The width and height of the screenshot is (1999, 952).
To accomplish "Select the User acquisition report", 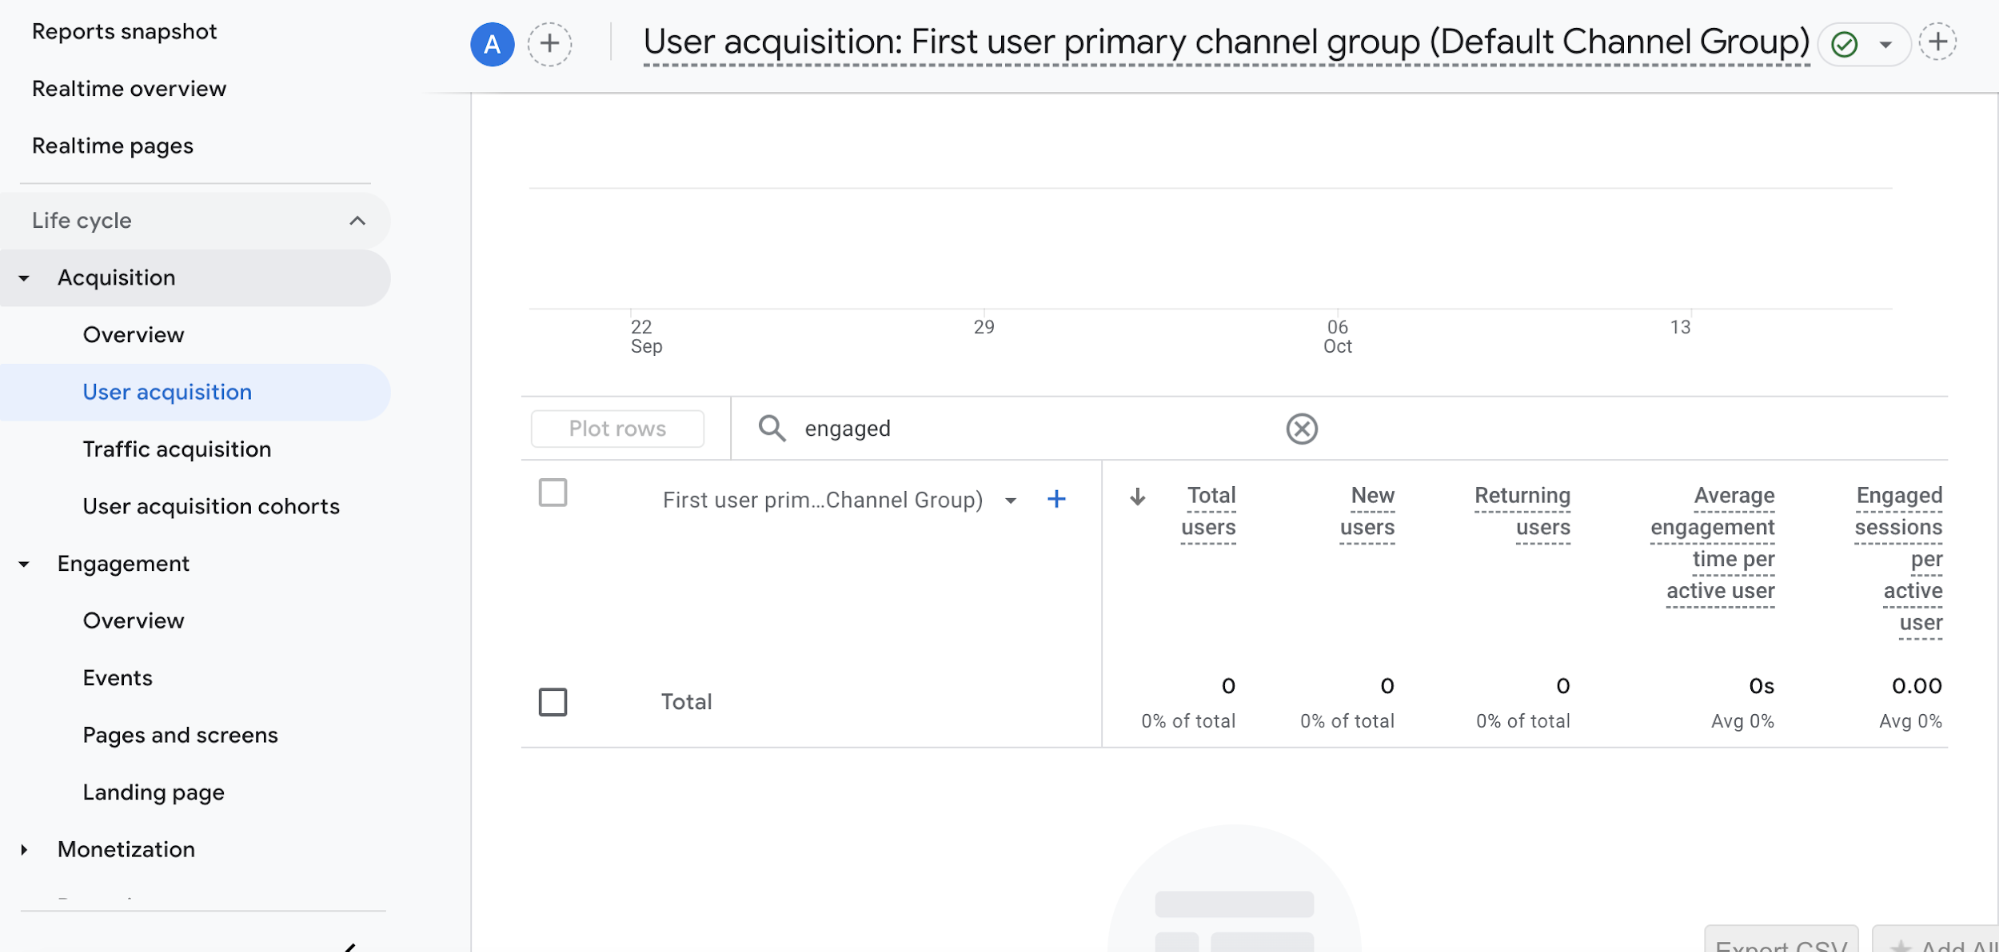I will 167,392.
